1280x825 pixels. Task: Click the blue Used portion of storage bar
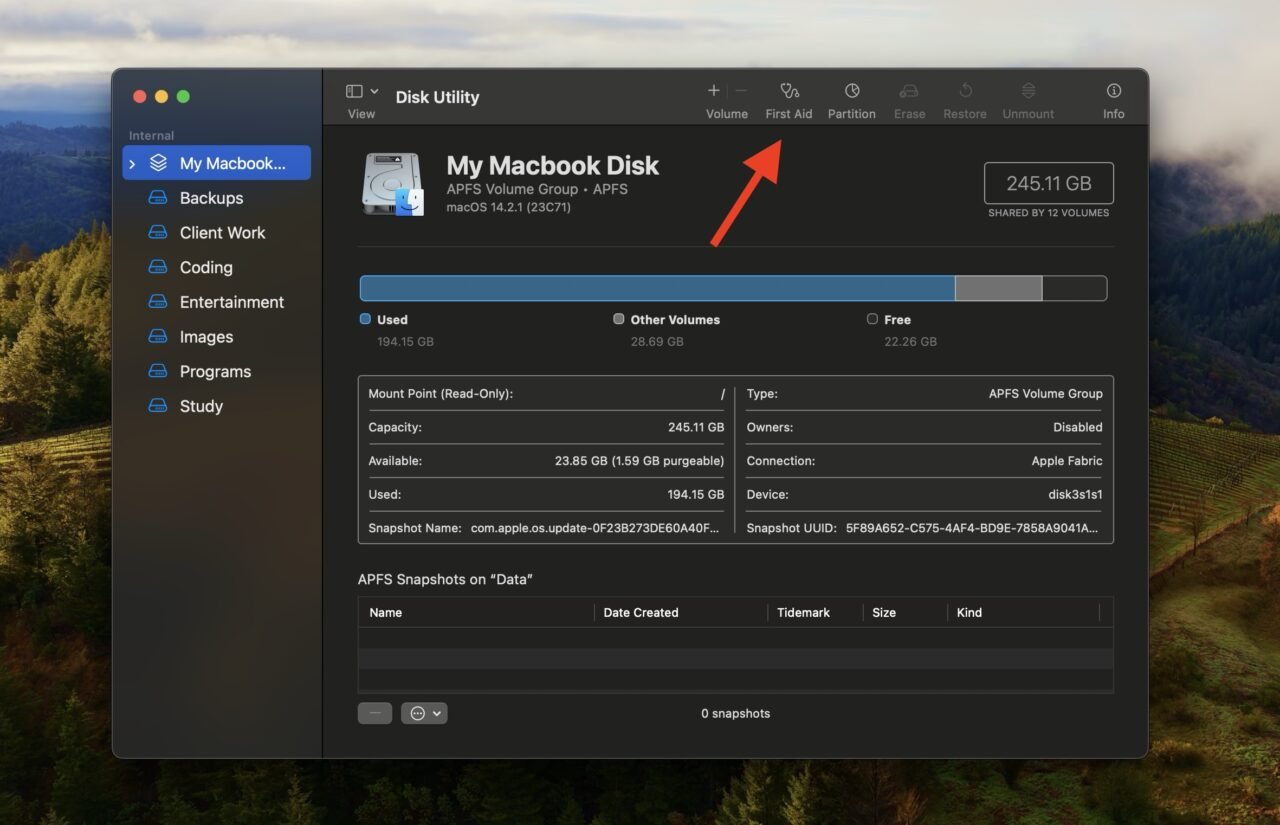tap(656, 288)
